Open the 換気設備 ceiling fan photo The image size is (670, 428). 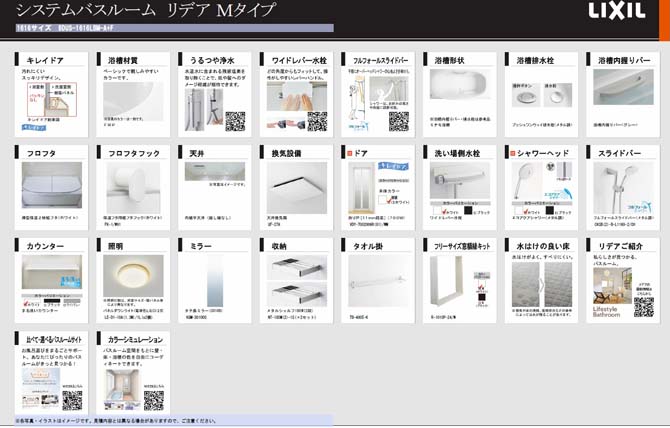click(x=297, y=188)
